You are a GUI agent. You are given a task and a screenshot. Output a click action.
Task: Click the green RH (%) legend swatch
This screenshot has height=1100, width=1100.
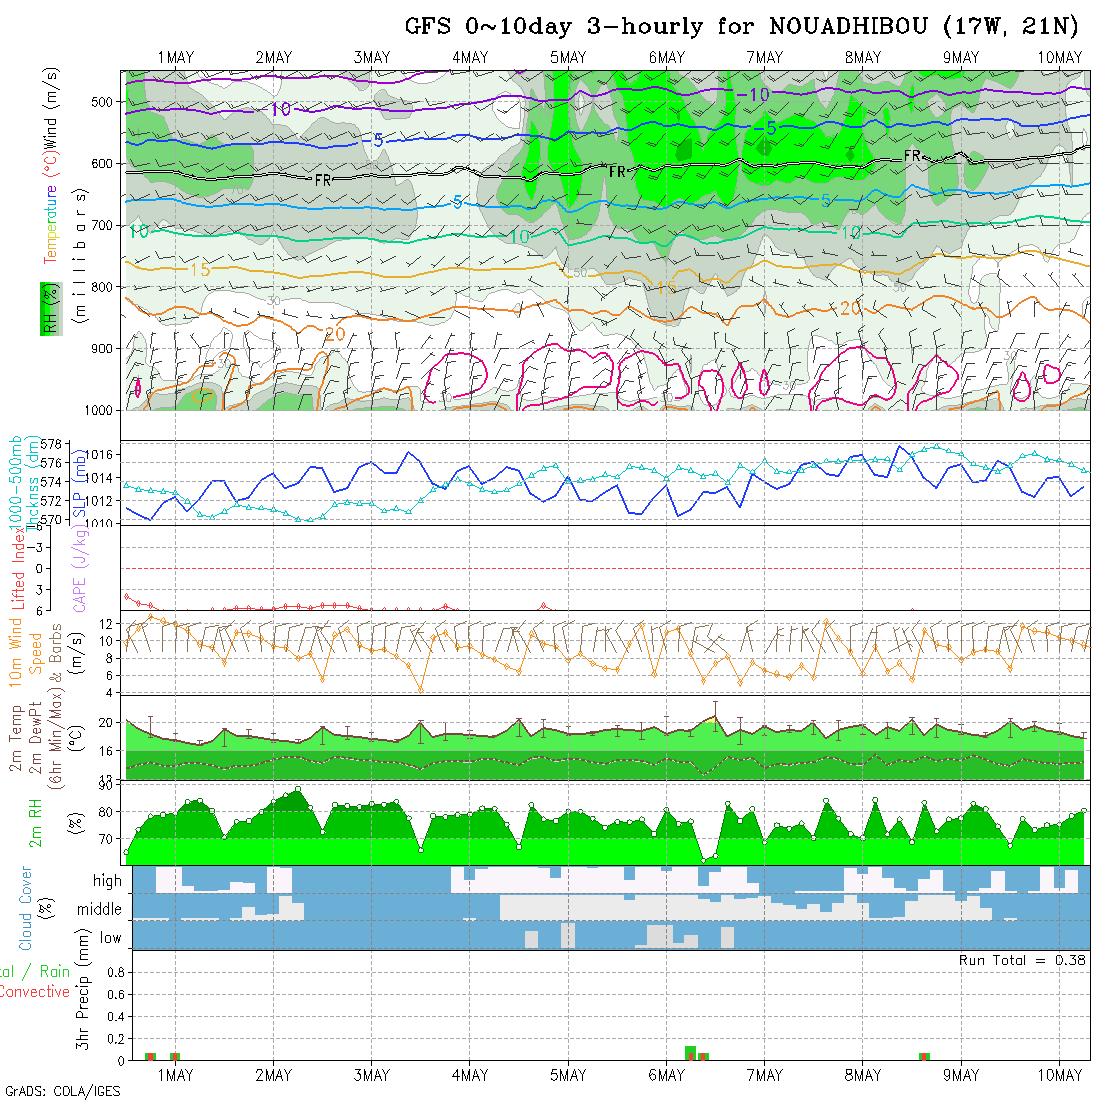click(47, 308)
